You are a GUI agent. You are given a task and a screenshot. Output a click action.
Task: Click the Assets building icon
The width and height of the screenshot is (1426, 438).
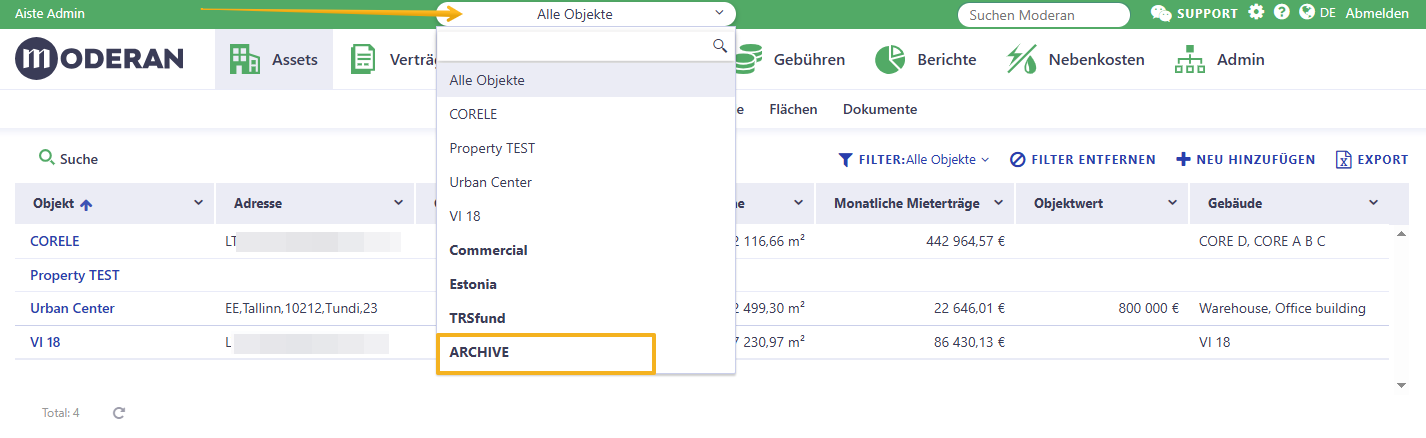[x=244, y=59]
